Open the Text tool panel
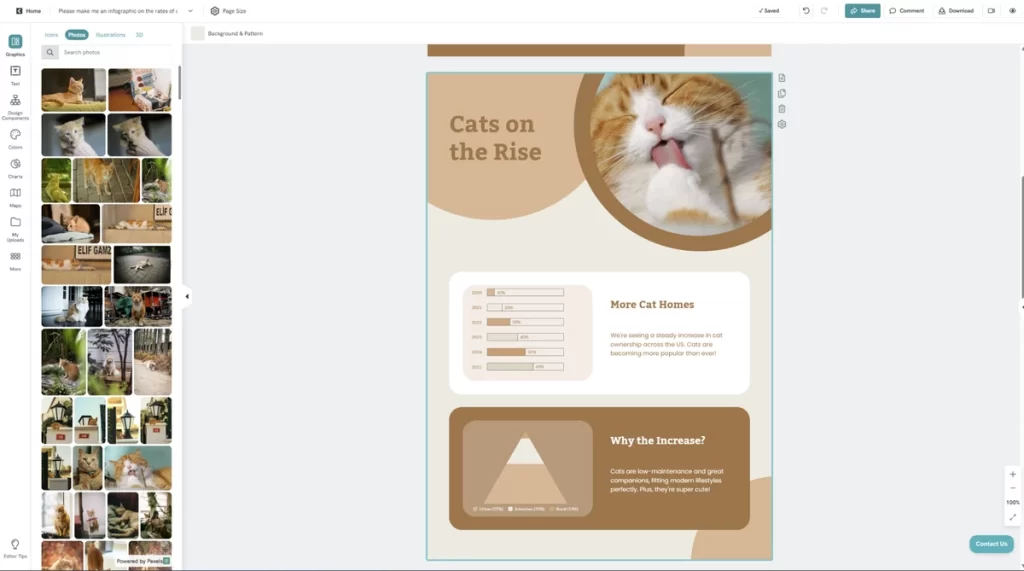The width and height of the screenshot is (1024, 571). point(15,75)
